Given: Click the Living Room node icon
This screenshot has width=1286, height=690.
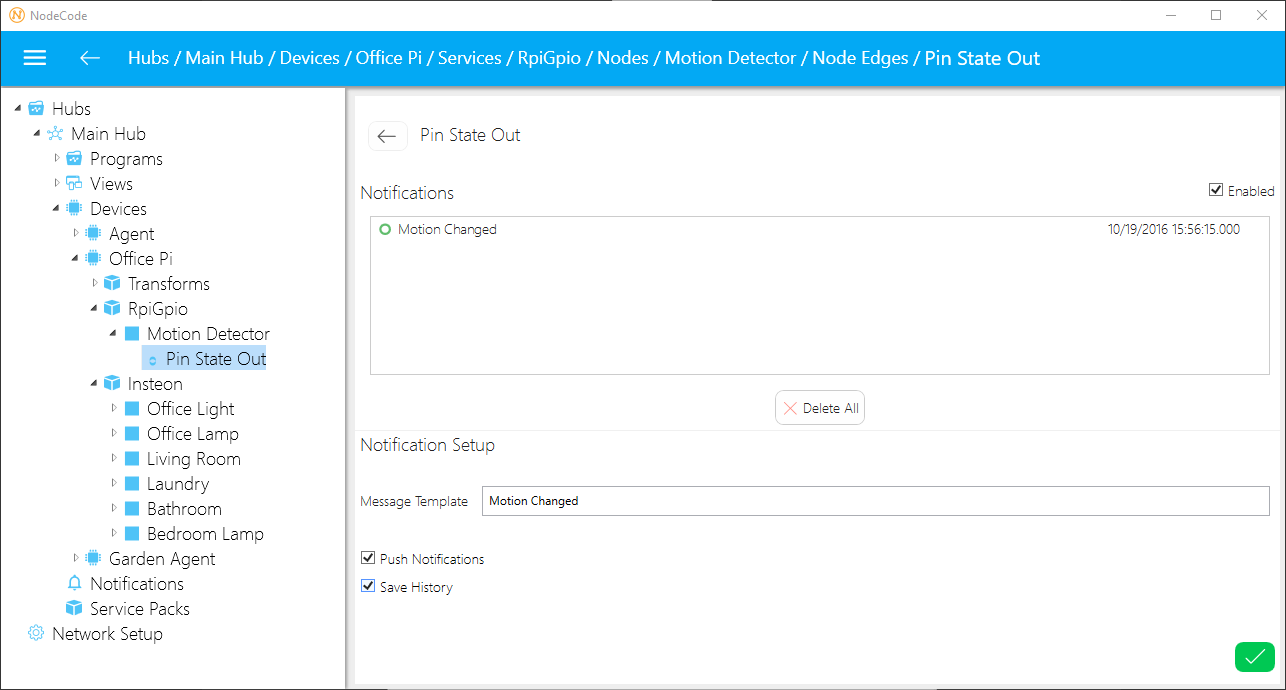Looking at the screenshot, I should click(131, 459).
